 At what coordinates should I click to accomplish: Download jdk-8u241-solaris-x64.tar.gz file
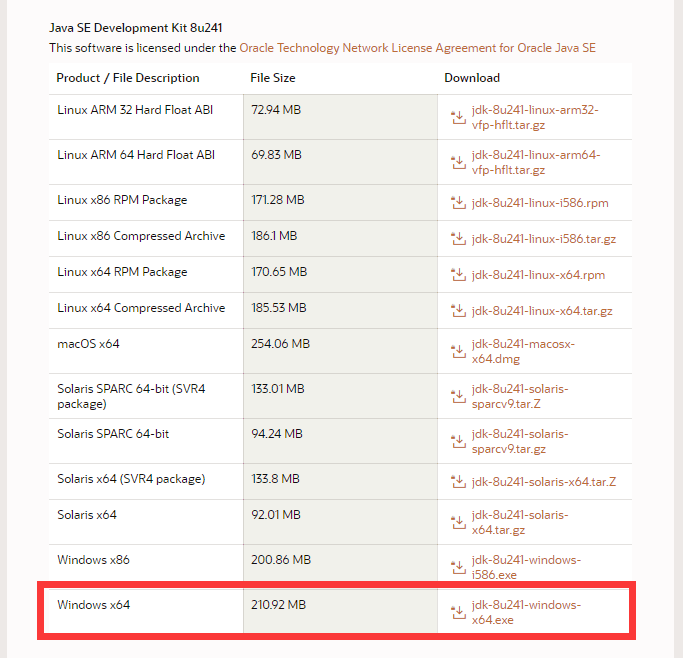tap(520, 522)
